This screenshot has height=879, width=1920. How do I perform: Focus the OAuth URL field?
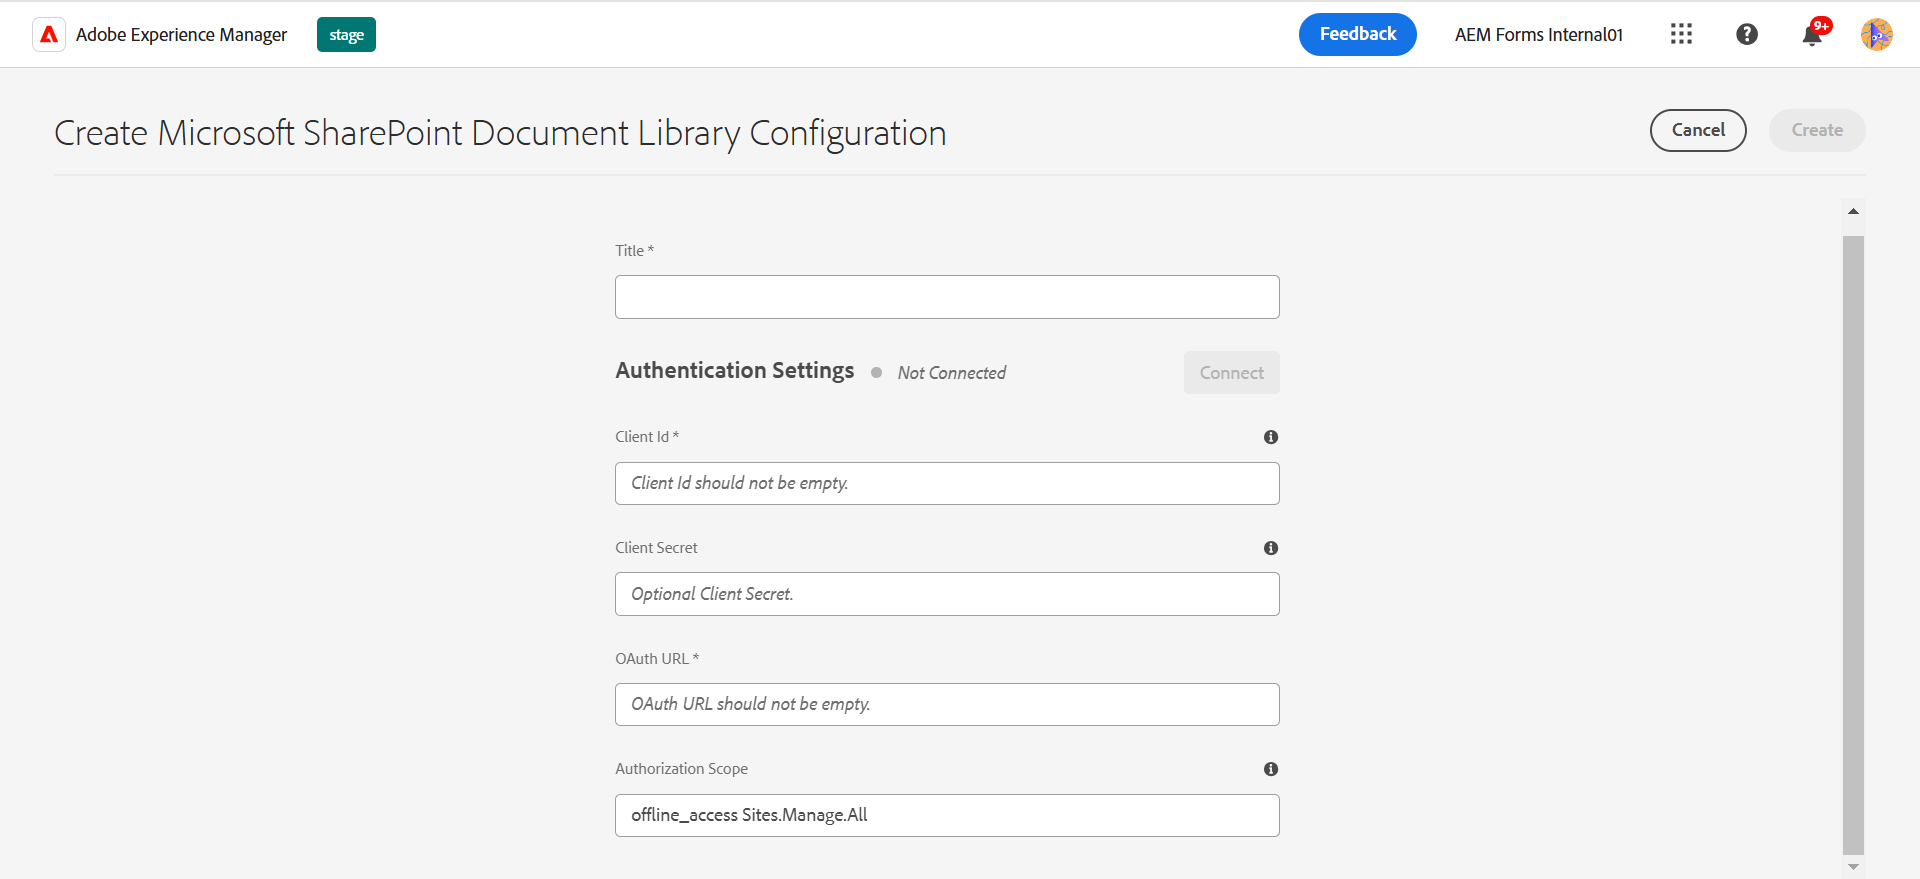(x=947, y=705)
